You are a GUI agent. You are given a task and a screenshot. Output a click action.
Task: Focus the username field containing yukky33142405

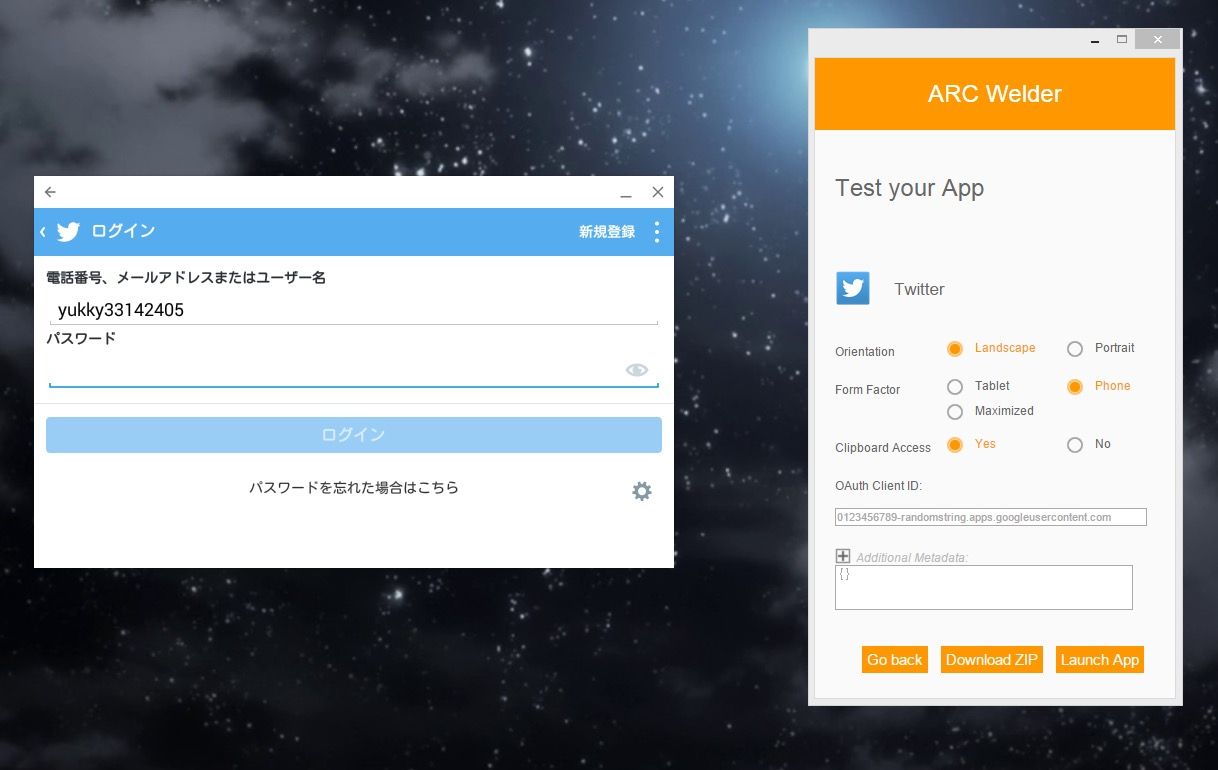point(354,310)
